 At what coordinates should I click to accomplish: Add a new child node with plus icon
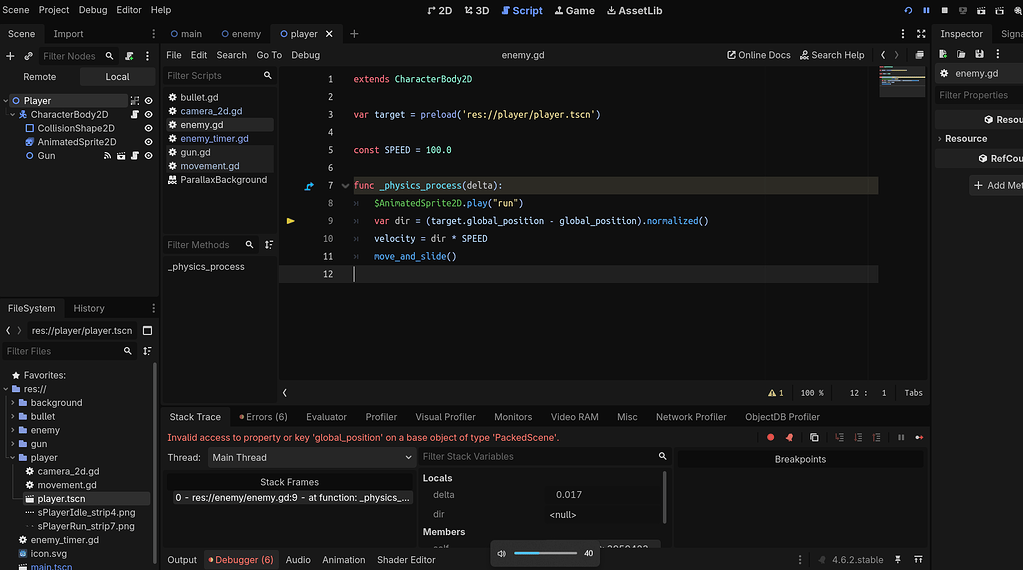click(x=10, y=56)
